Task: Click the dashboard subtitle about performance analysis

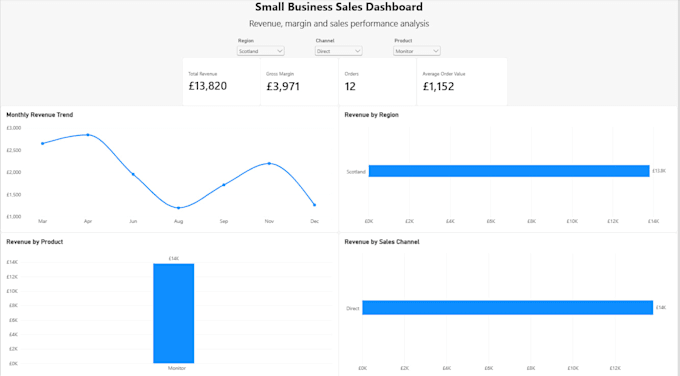Action: tap(339, 24)
